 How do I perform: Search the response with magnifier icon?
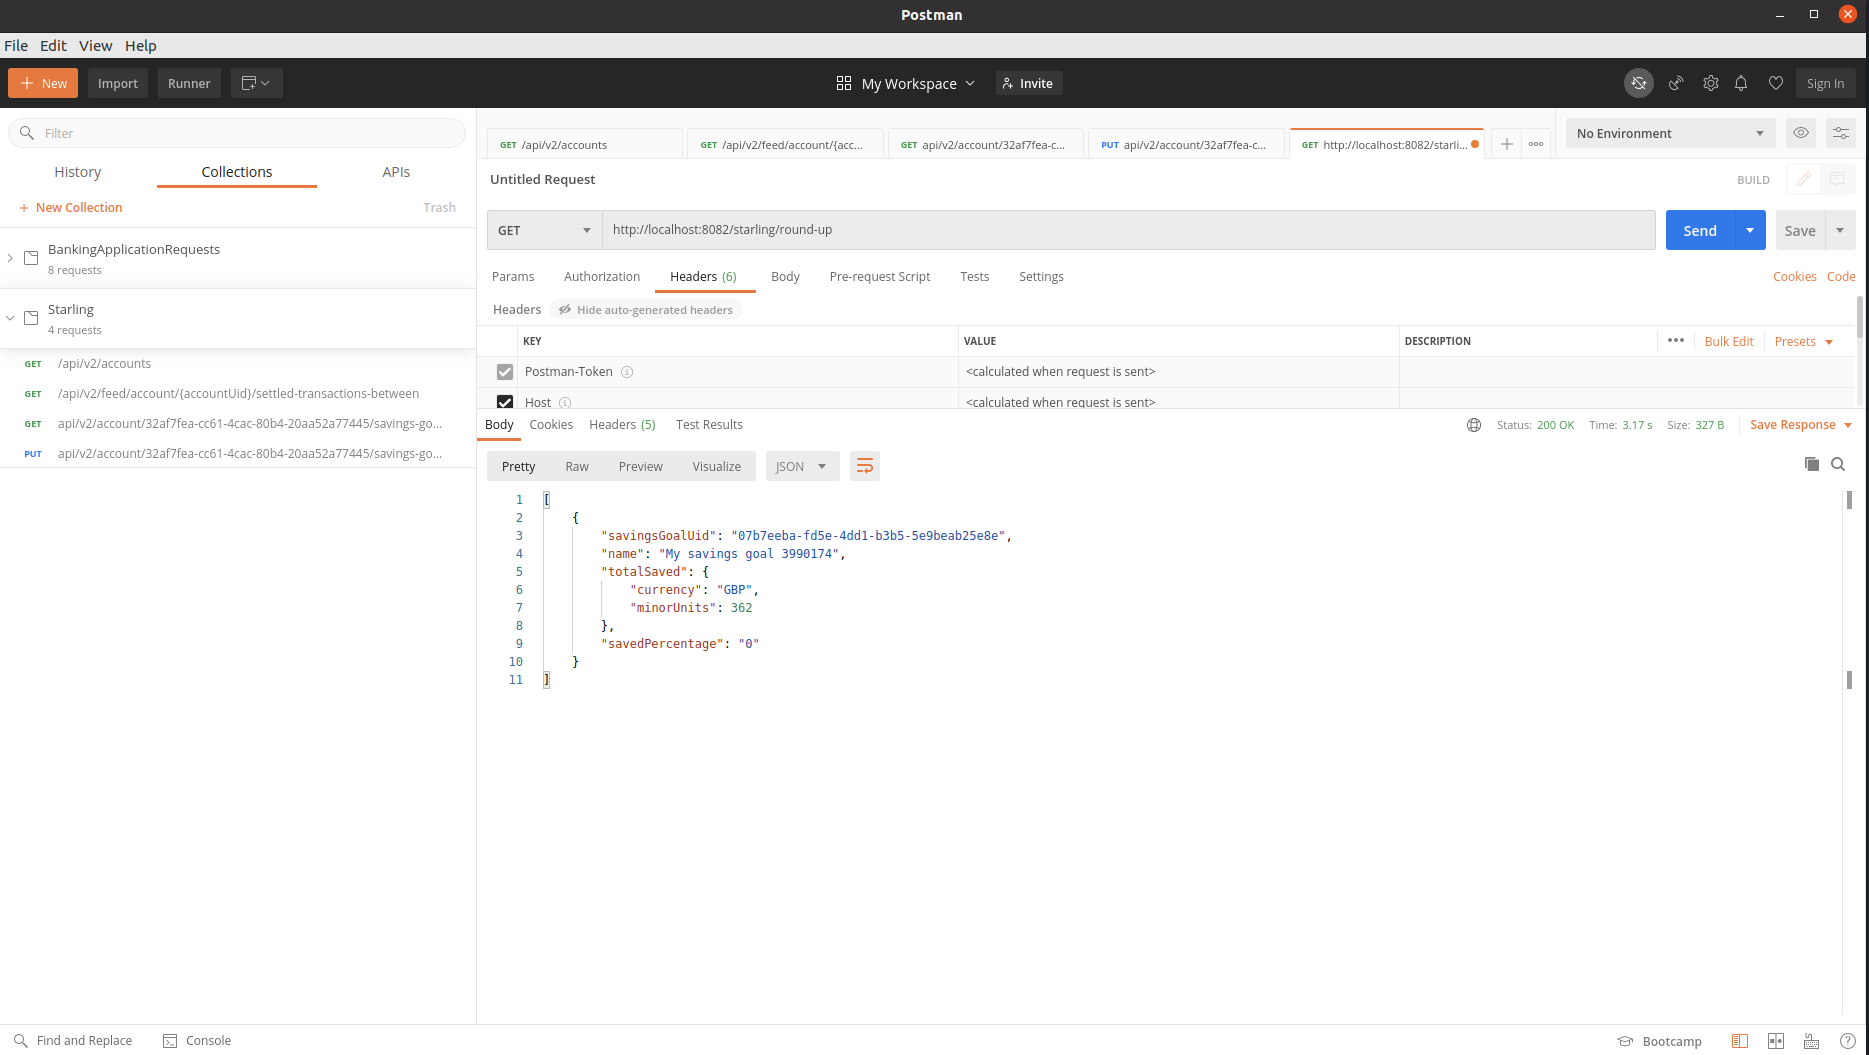tap(1838, 464)
